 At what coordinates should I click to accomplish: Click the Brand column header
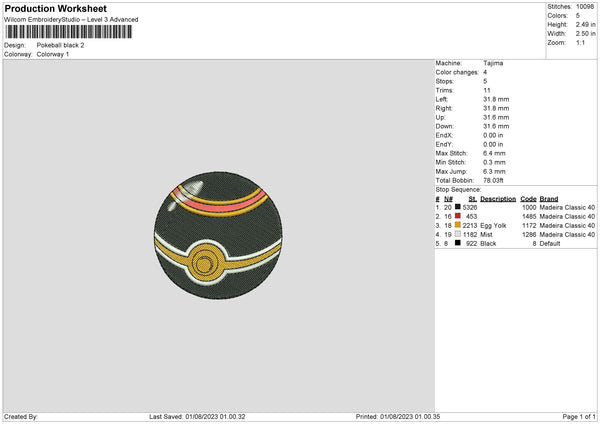tap(549, 199)
